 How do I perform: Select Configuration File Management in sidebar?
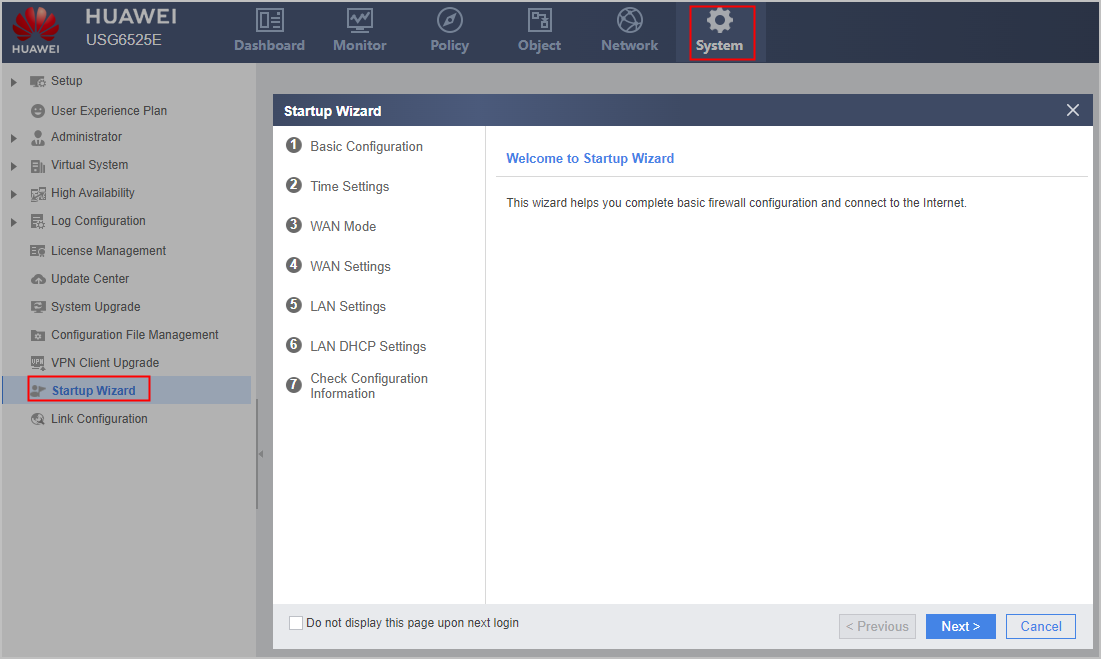pos(135,335)
